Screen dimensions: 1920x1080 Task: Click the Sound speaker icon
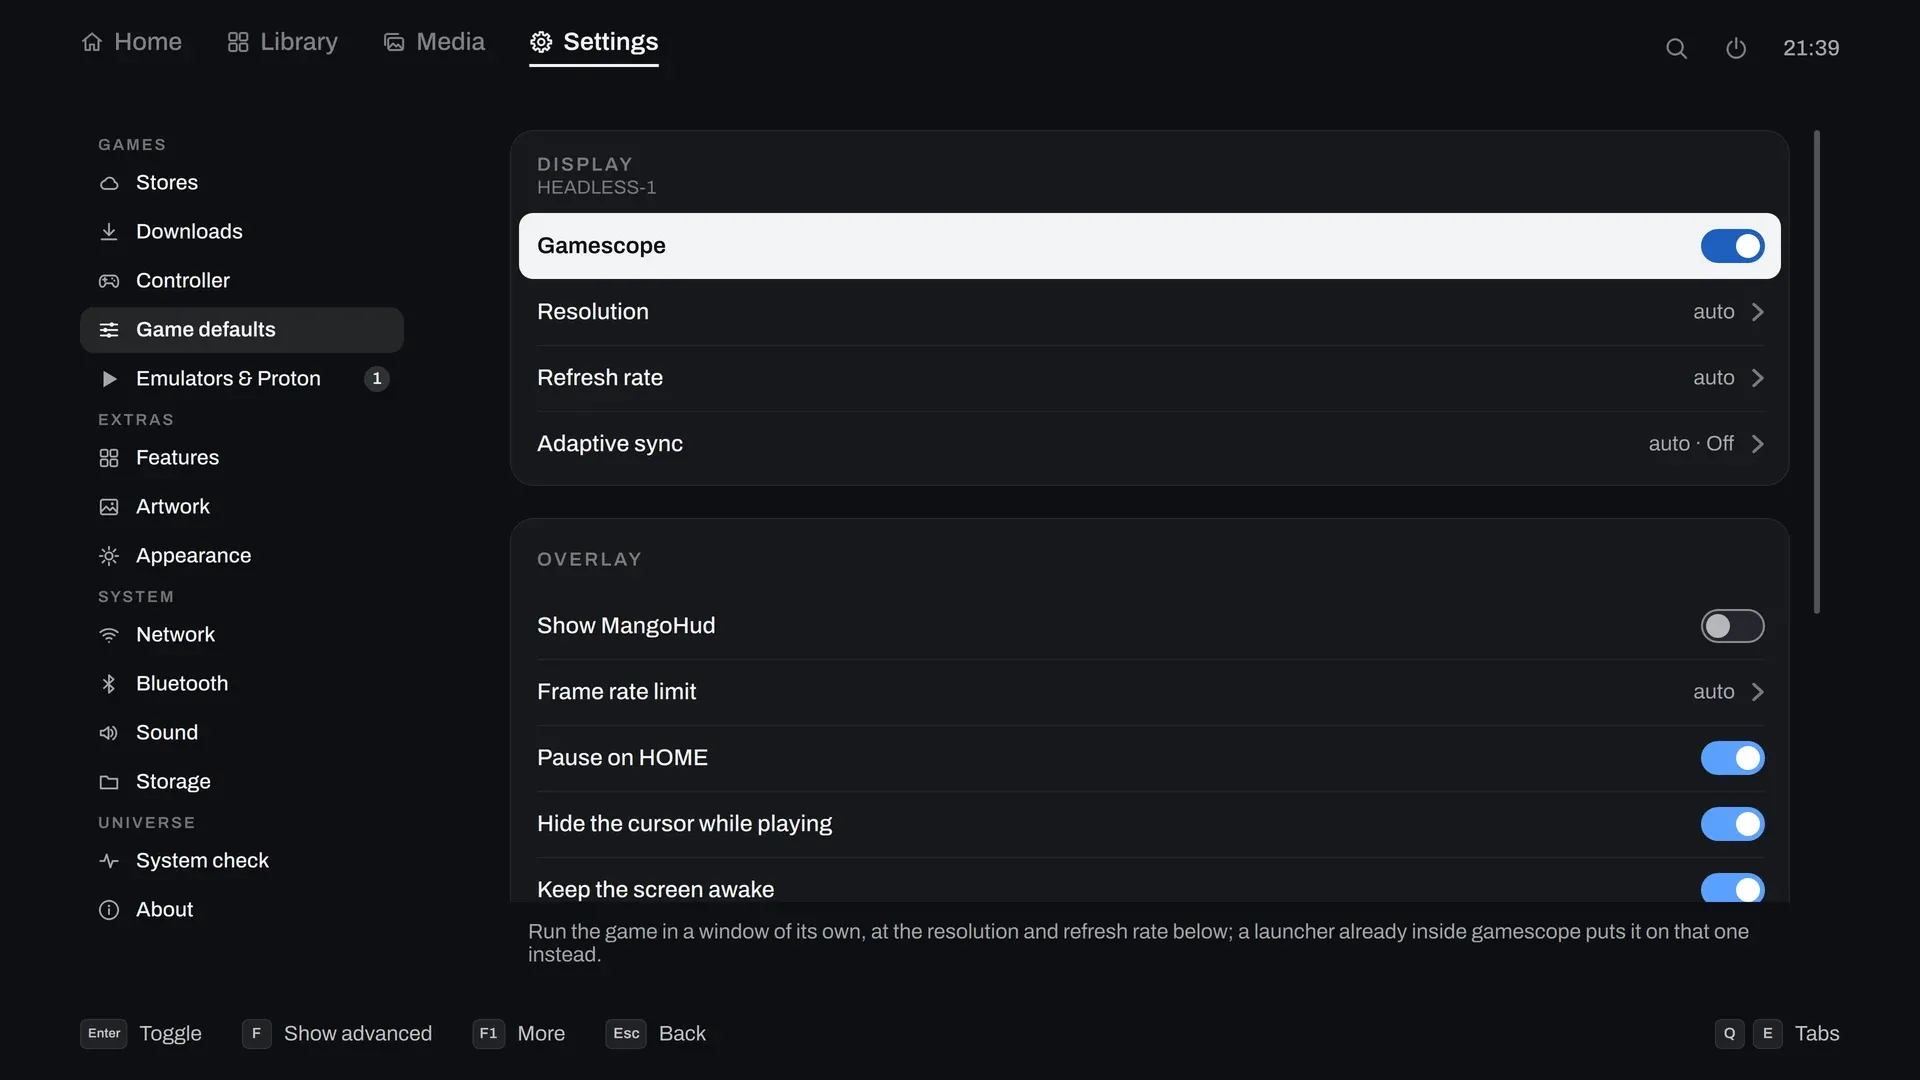pos(109,733)
